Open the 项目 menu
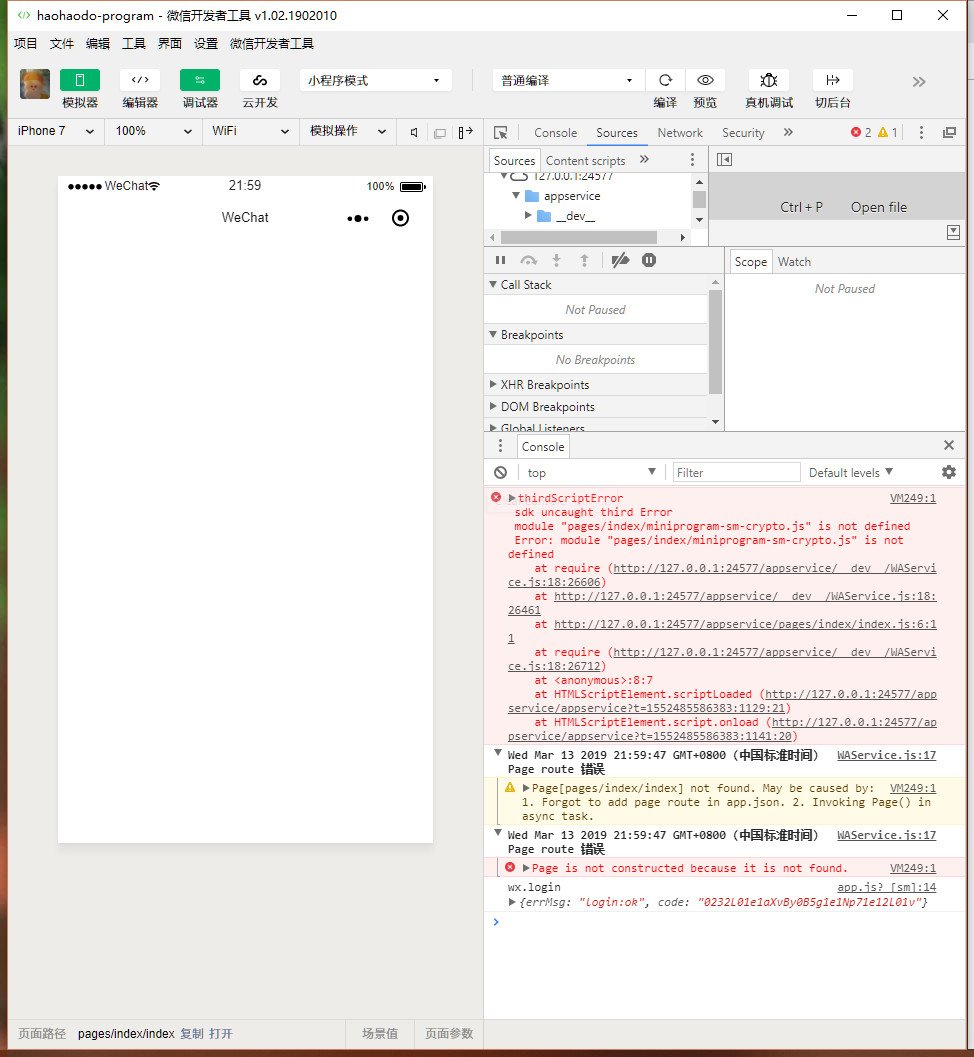The width and height of the screenshot is (974, 1057). tap(26, 44)
